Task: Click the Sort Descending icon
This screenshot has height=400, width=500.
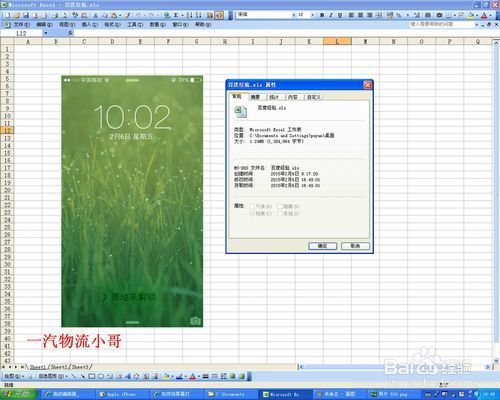Action: [199, 15]
